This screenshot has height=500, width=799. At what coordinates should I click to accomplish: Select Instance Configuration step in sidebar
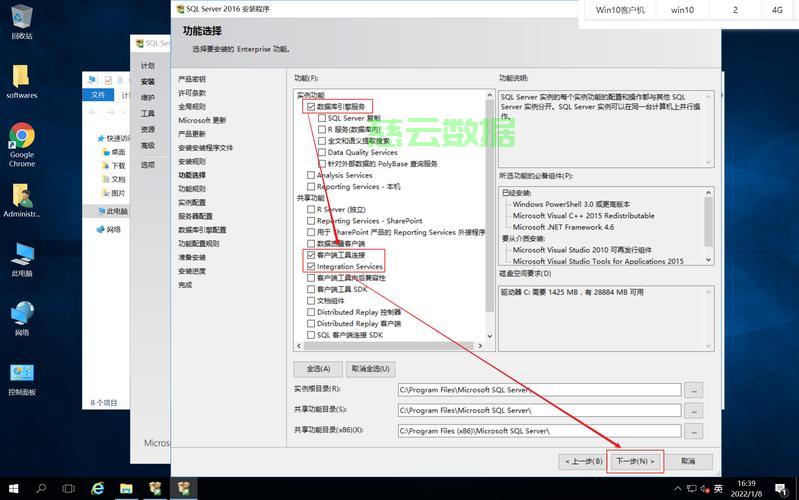pyautogui.click(x=192, y=202)
